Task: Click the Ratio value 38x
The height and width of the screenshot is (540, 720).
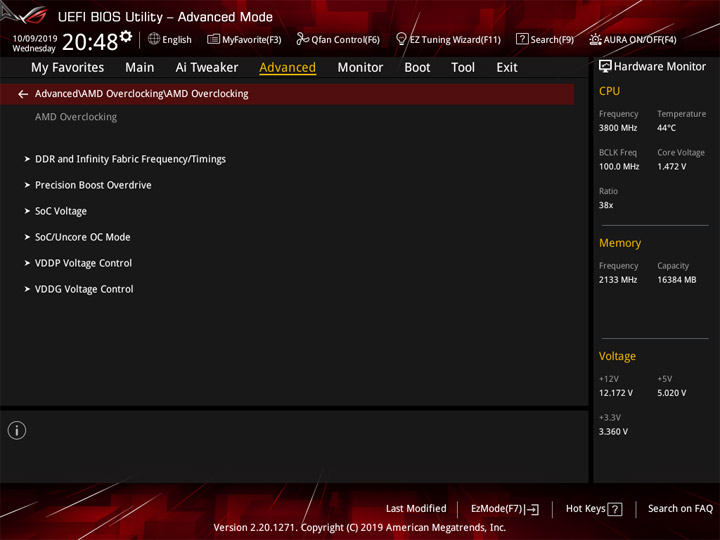Action: coord(606,205)
